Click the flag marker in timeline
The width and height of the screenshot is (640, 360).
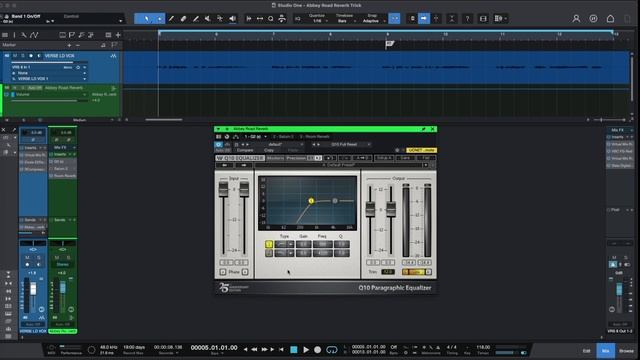(389, 44)
